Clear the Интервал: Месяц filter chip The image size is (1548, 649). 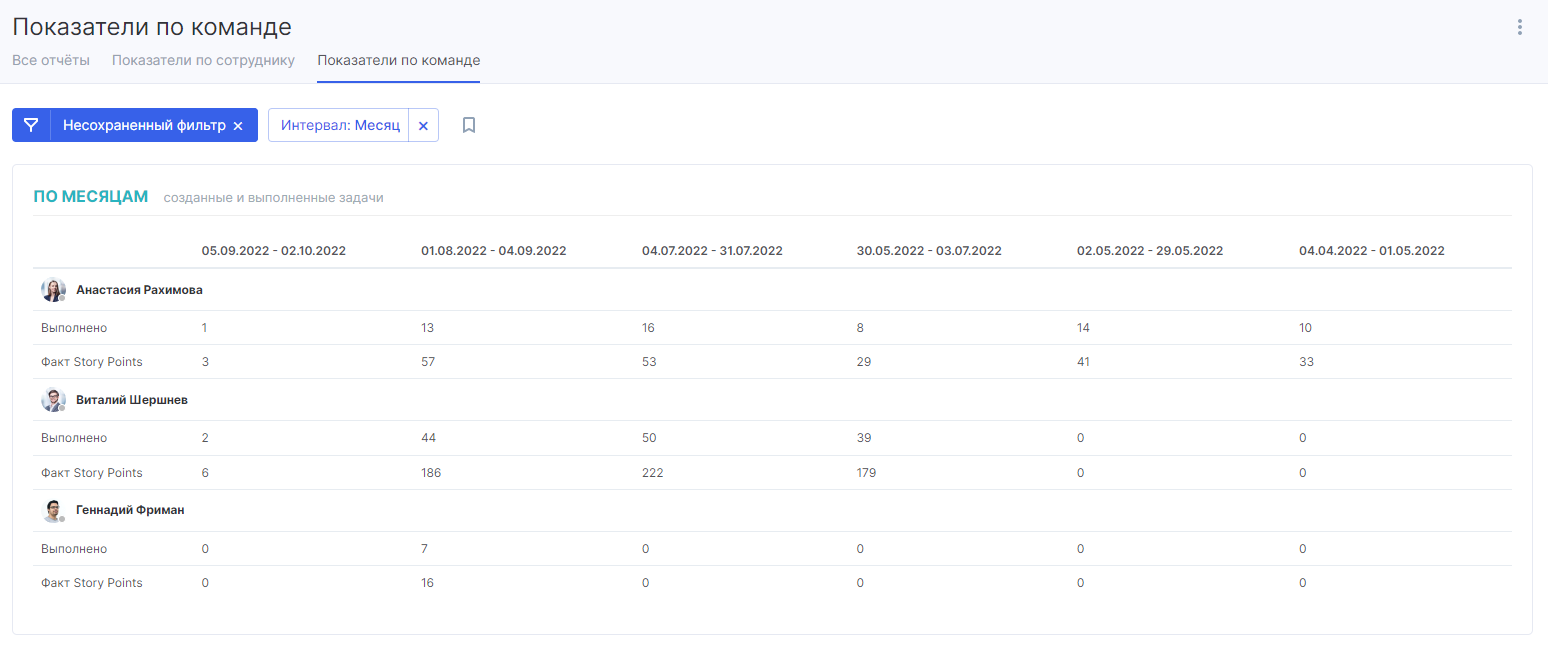[423, 126]
